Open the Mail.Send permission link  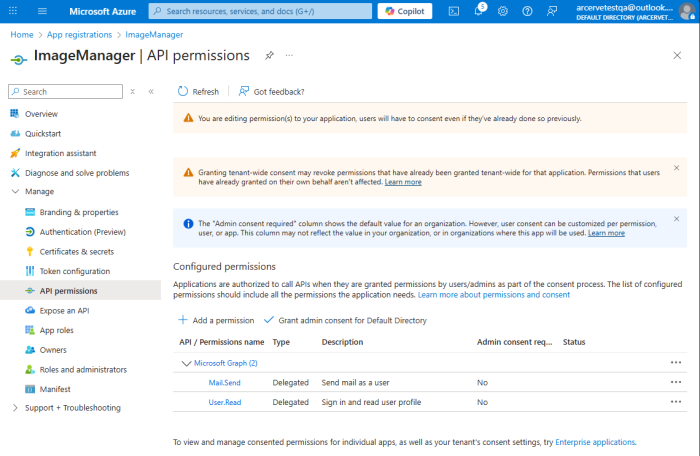[x=225, y=382]
